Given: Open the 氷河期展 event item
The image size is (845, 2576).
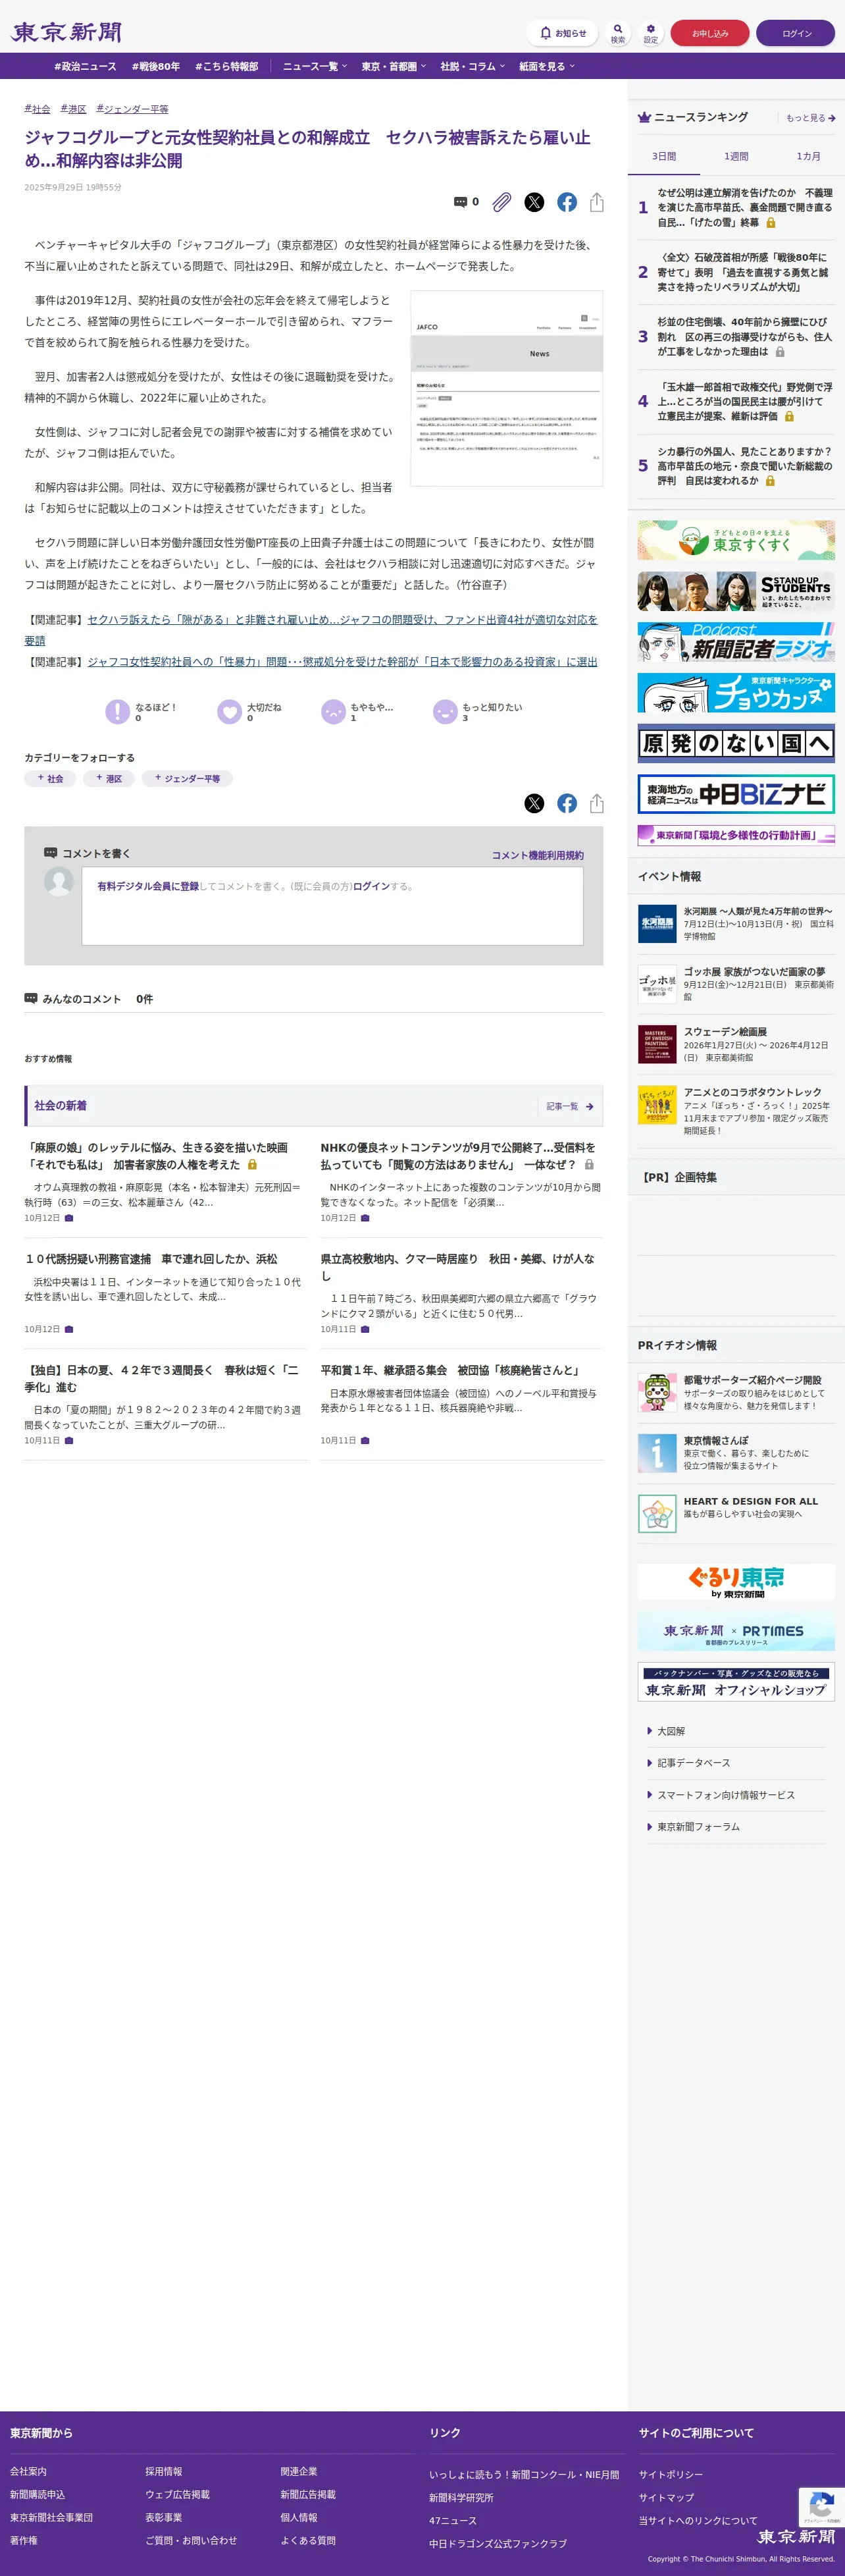Looking at the screenshot, I should 736,924.
